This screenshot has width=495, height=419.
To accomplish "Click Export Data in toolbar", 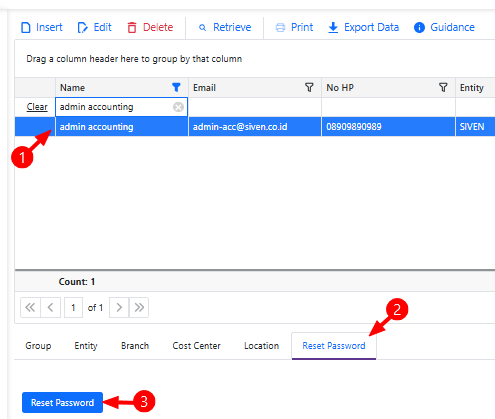I will pos(363,27).
